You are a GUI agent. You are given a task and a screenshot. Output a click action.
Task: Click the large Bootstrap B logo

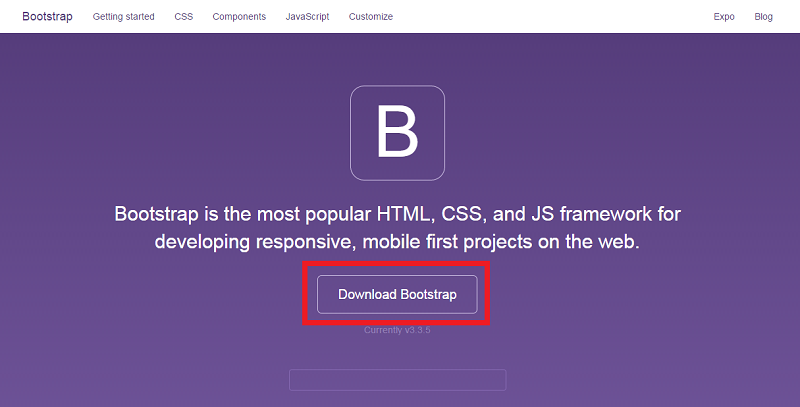pyautogui.click(x=397, y=133)
